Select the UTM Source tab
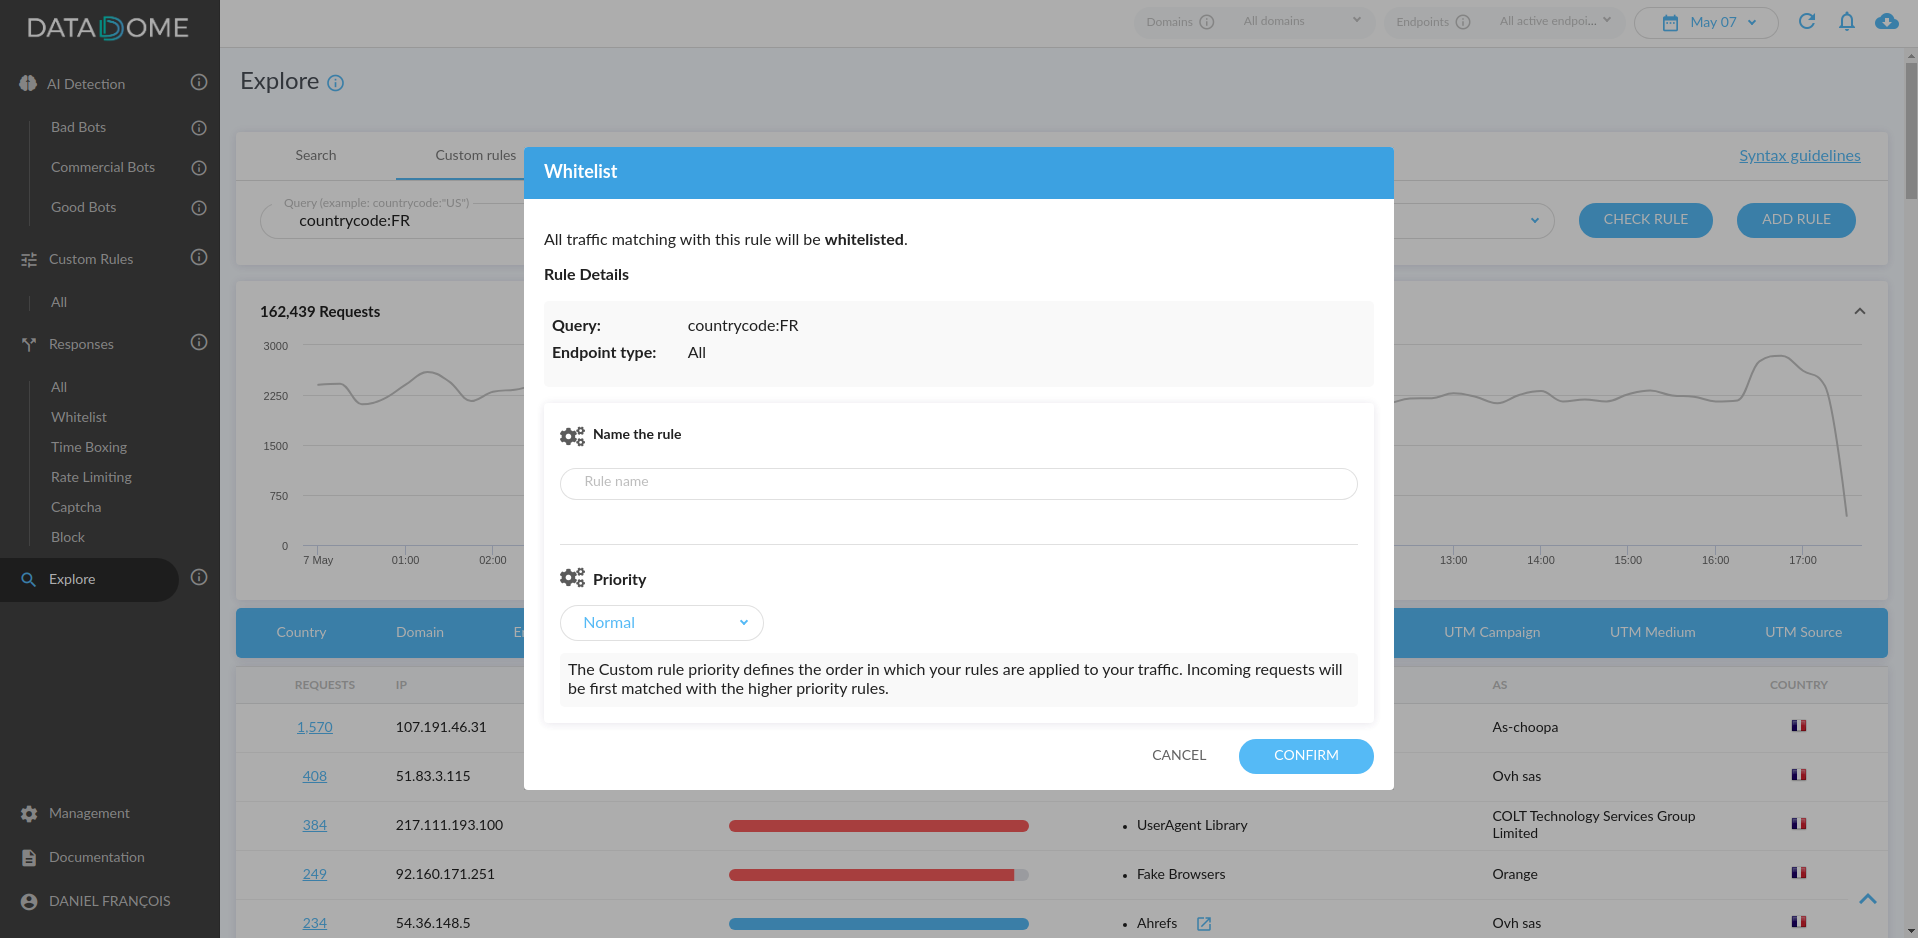Viewport: 1918px width, 938px height. (1804, 633)
